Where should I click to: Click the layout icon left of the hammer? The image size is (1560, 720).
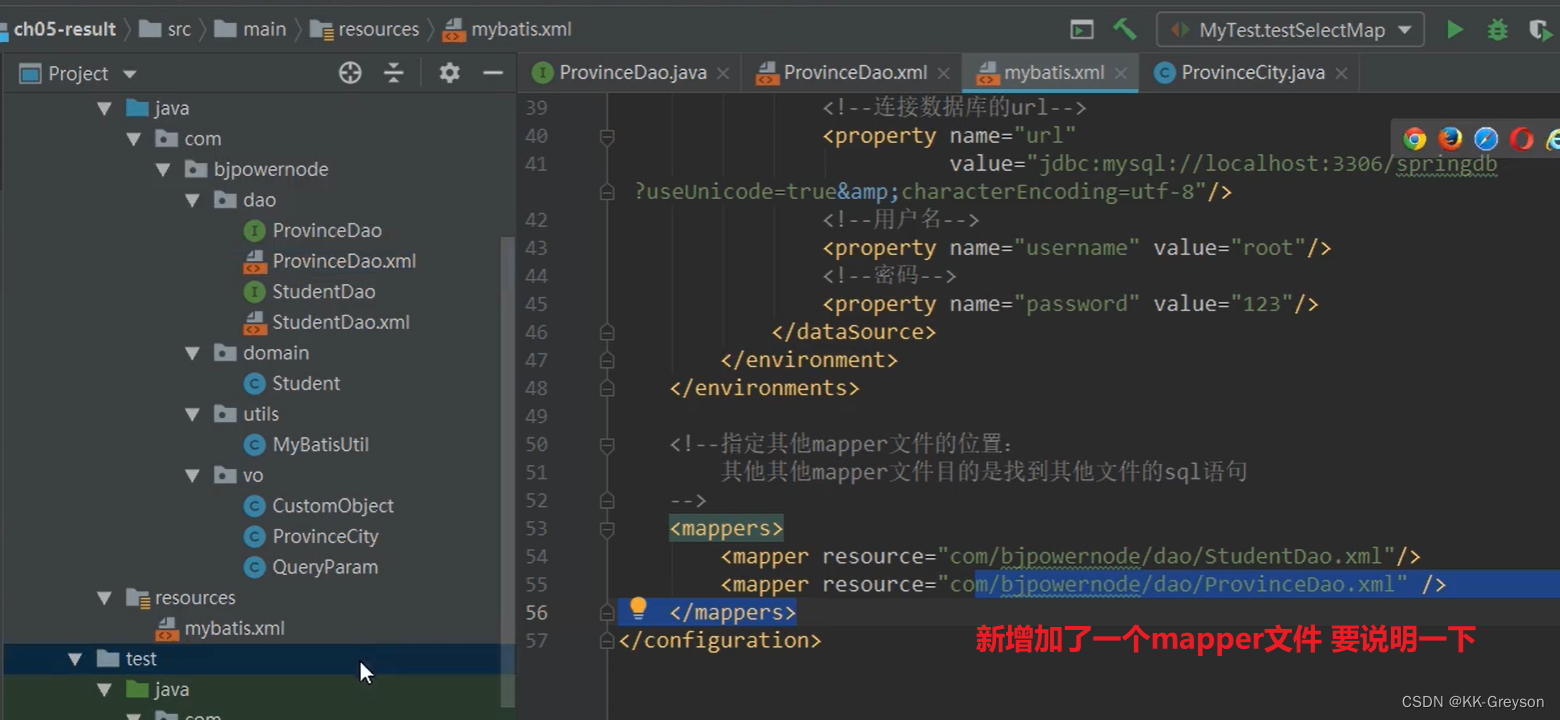pos(1082,30)
